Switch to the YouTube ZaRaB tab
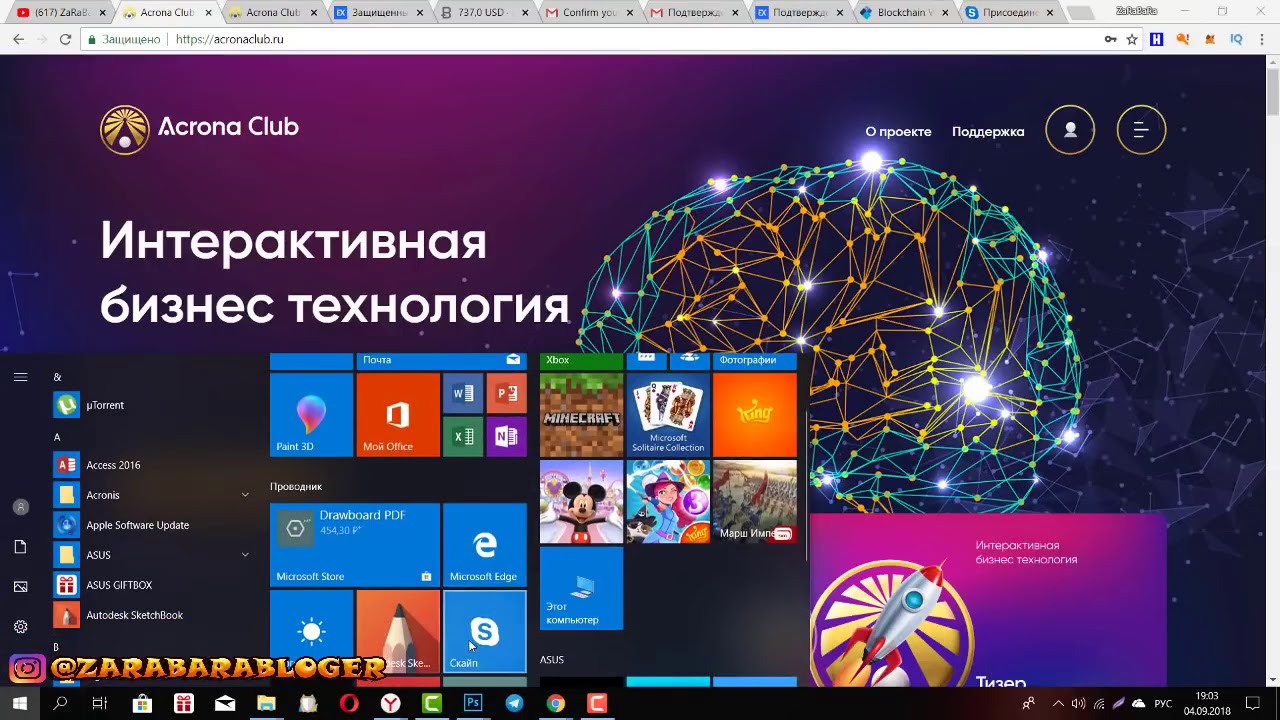The image size is (1280, 720). [x=60, y=13]
